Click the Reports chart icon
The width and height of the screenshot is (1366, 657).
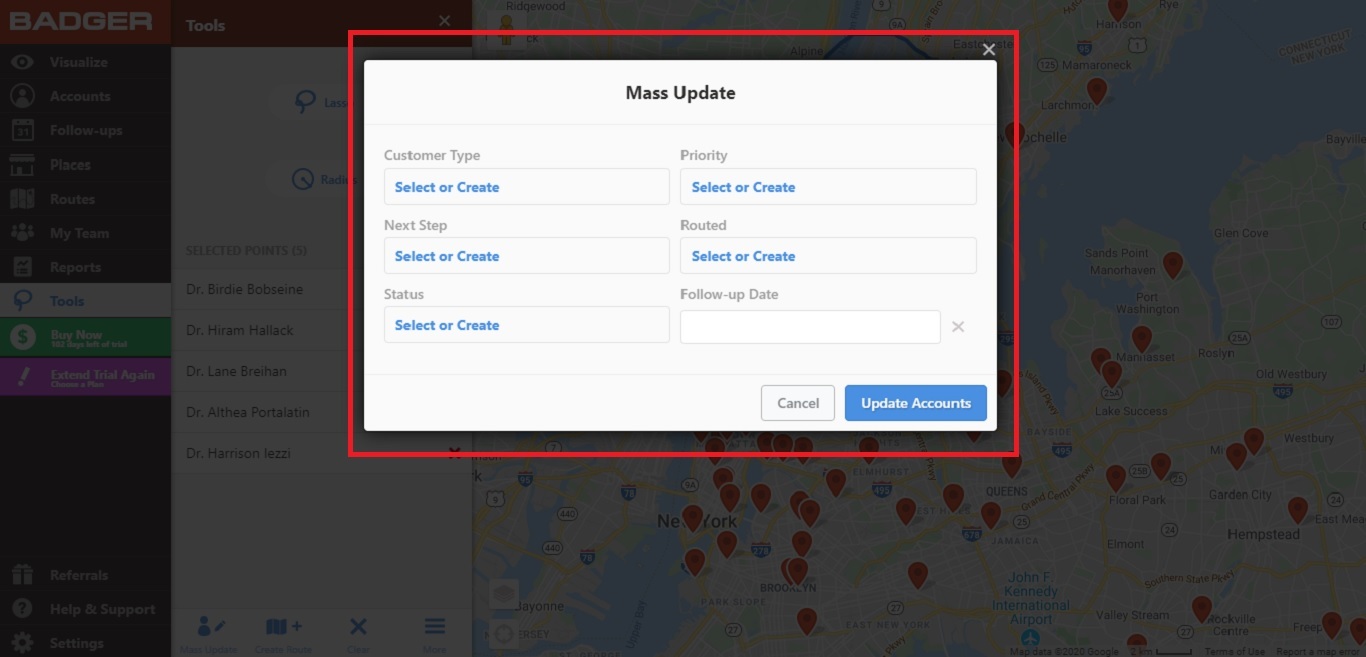(x=22, y=267)
